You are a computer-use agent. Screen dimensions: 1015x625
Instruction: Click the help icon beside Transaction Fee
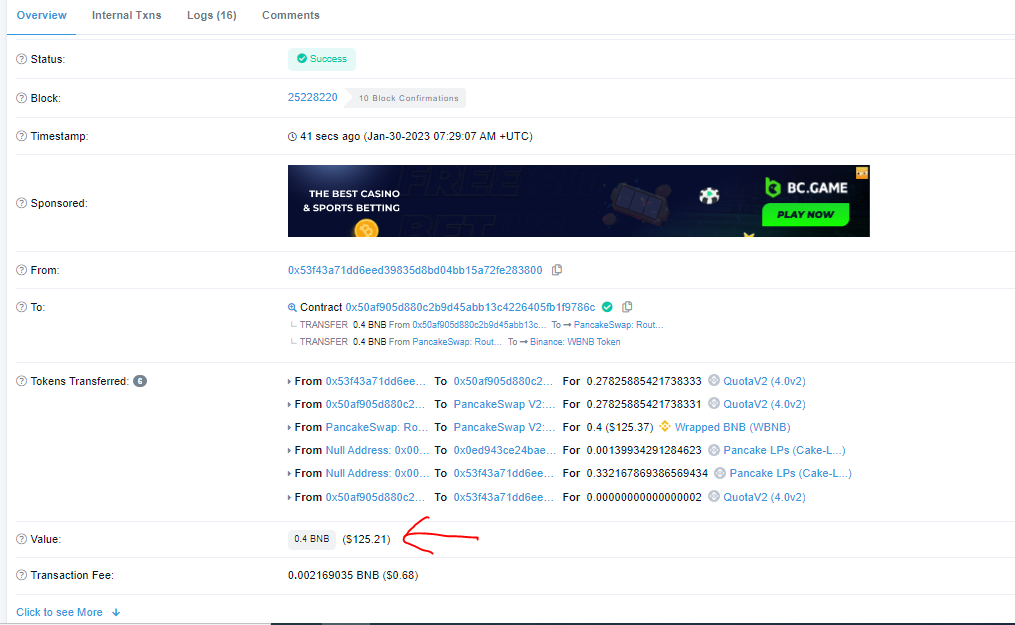[x=21, y=575]
